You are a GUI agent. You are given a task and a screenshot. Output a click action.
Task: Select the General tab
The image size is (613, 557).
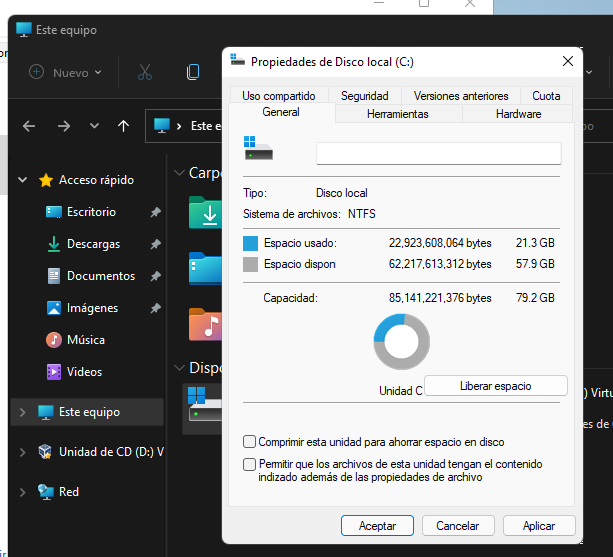pyautogui.click(x=281, y=112)
